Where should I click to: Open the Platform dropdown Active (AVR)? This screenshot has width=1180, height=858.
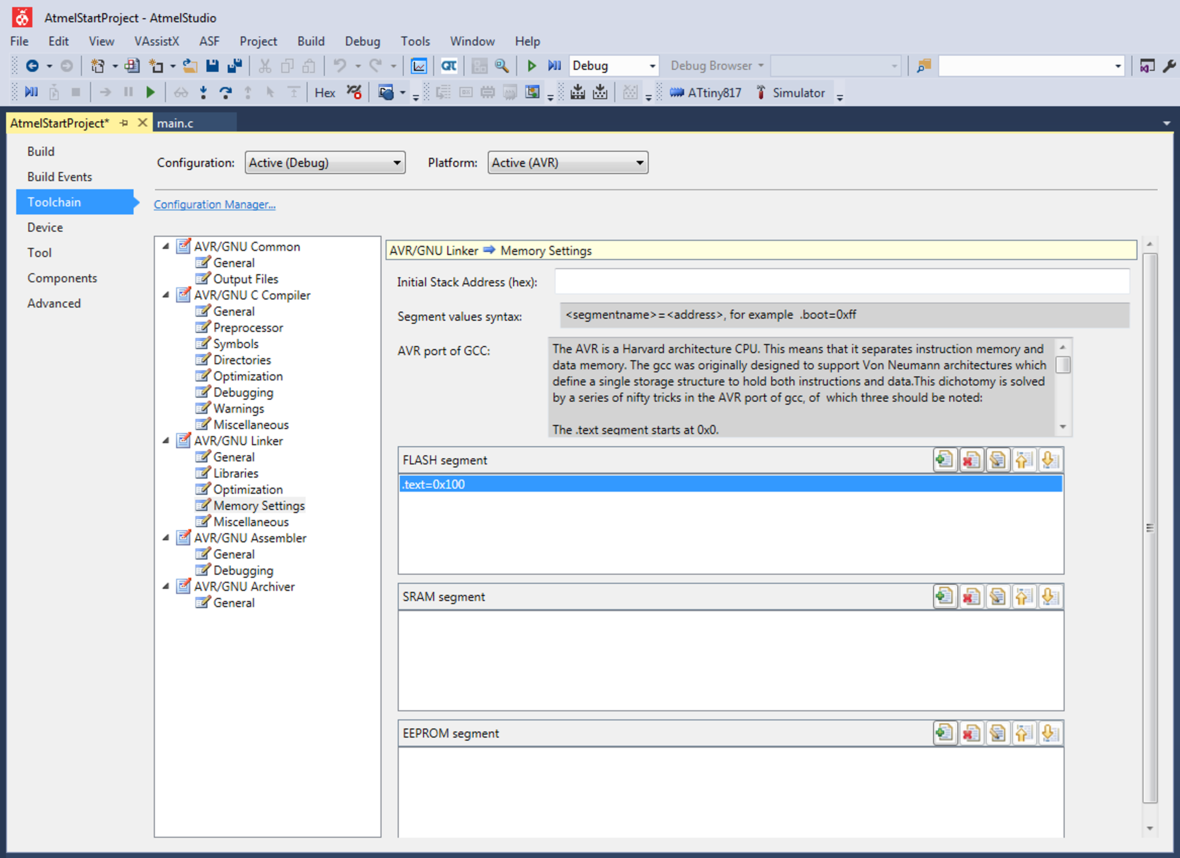click(568, 163)
